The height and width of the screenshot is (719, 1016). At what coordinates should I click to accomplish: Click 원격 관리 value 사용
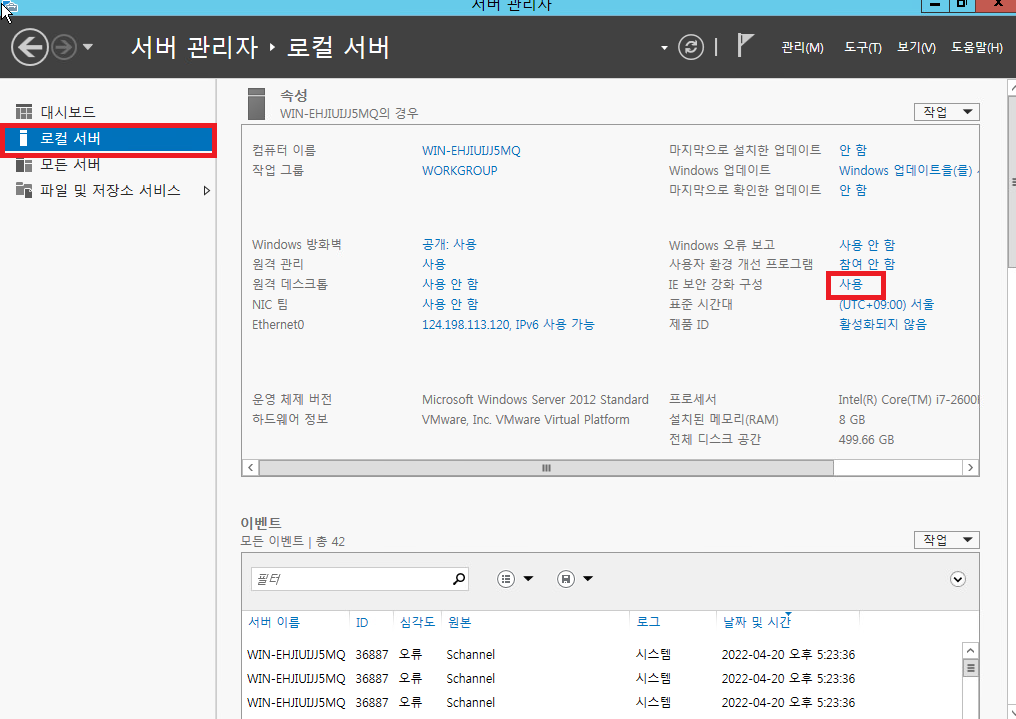pyautogui.click(x=433, y=264)
